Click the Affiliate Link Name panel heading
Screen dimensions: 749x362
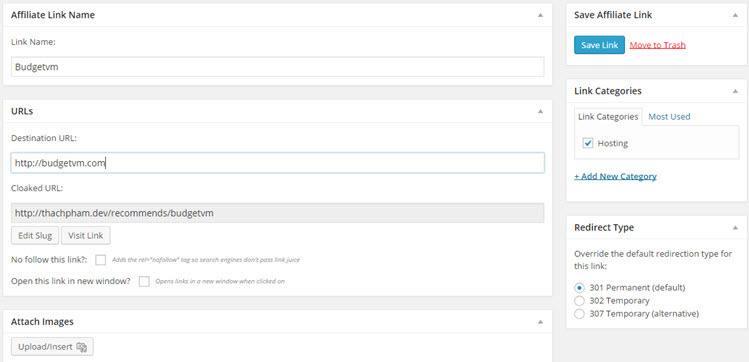click(x=53, y=15)
